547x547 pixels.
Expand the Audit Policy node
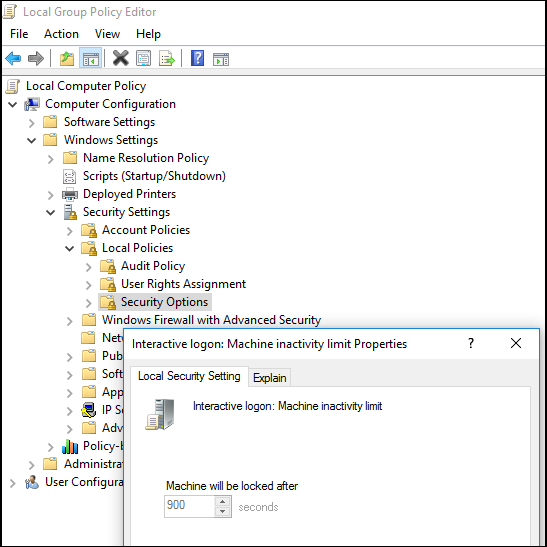click(x=89, y=267)
